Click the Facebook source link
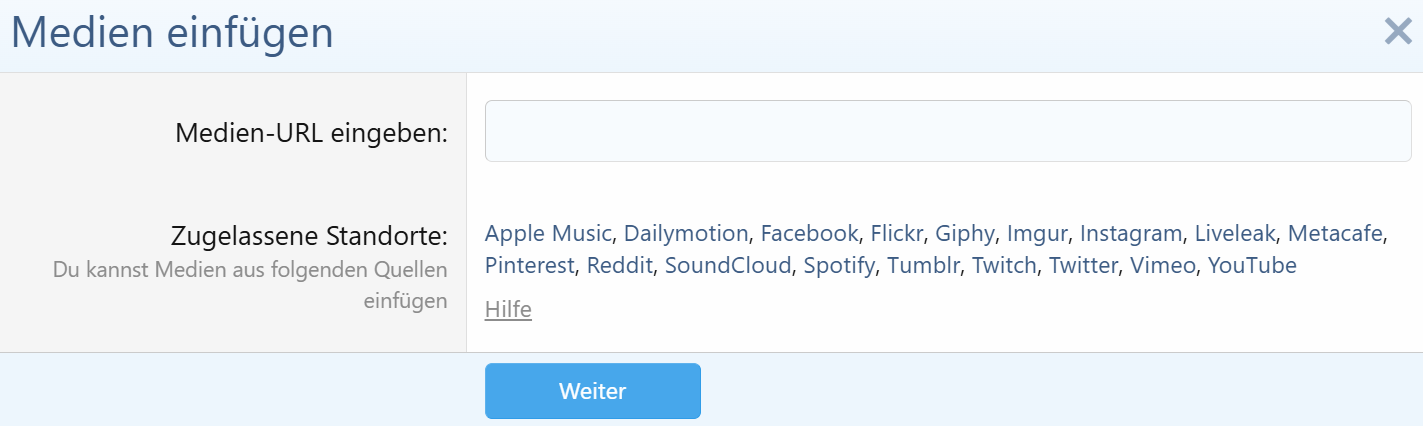This screenshot has width=1423, height=426. 809,234
